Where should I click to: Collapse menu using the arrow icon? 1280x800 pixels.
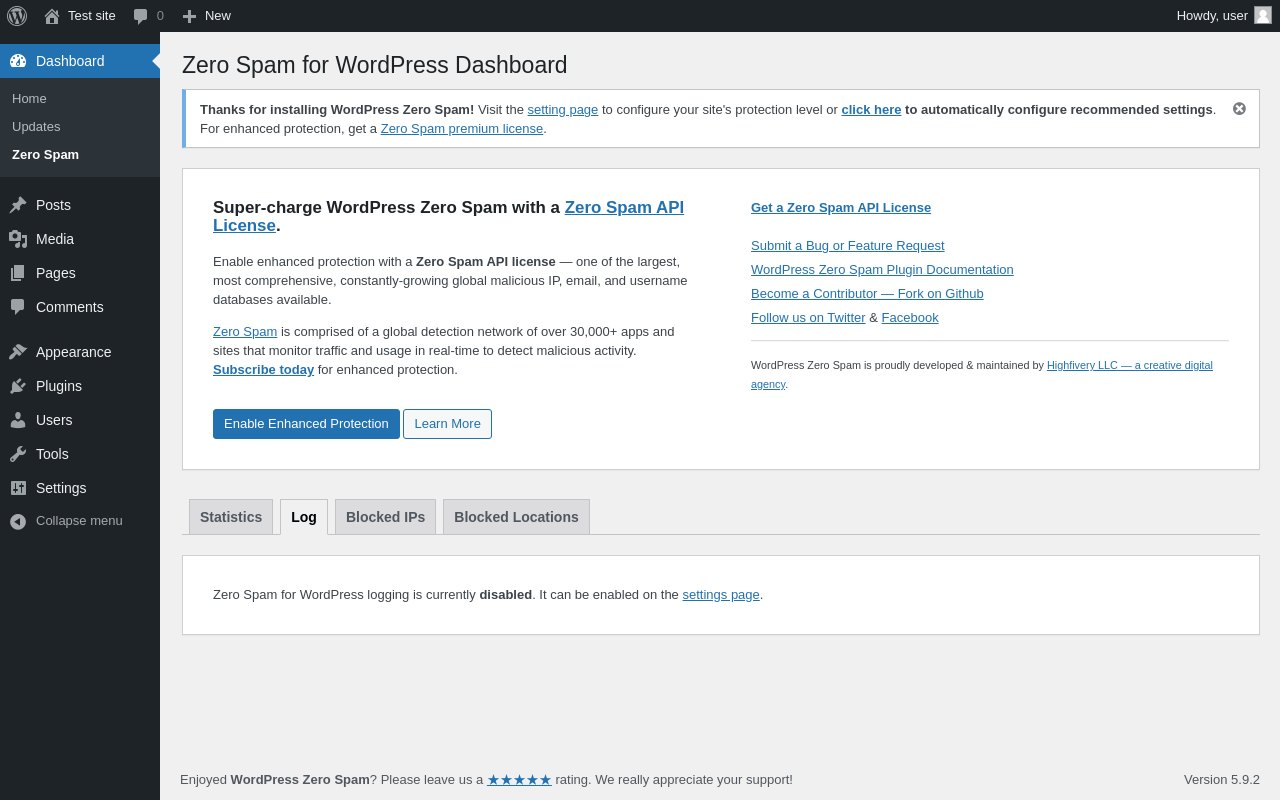point(18,521)
